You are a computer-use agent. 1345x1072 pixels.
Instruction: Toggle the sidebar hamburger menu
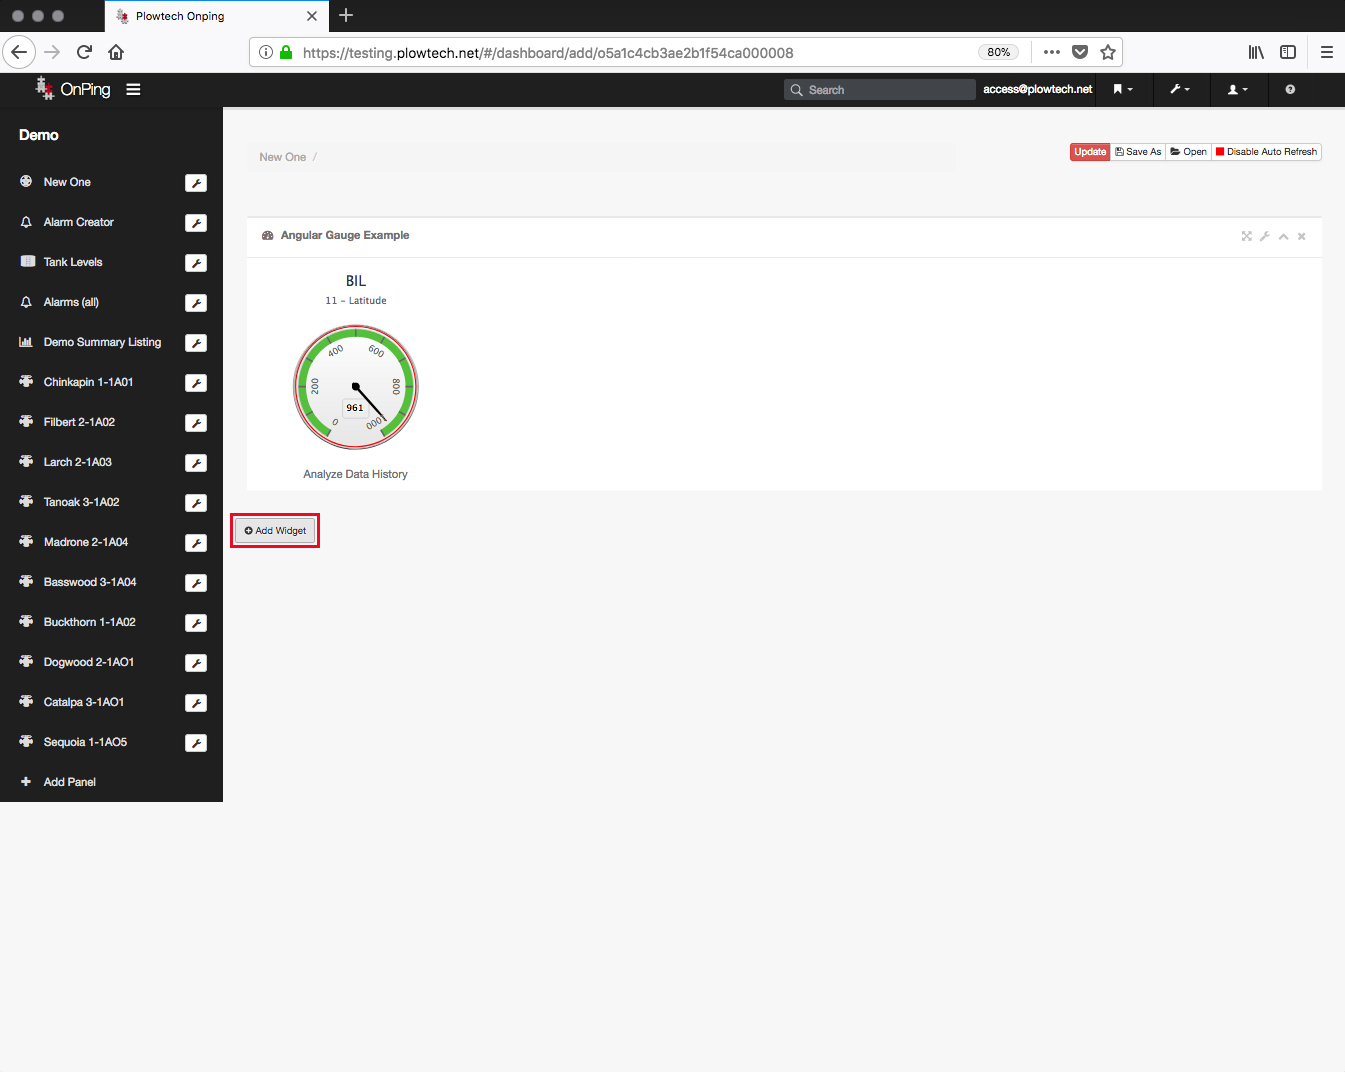click(133, 90)
